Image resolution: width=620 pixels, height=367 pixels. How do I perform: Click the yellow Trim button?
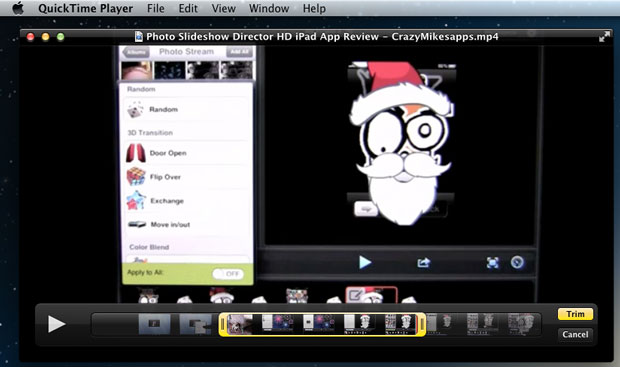[x=575, y=314]
